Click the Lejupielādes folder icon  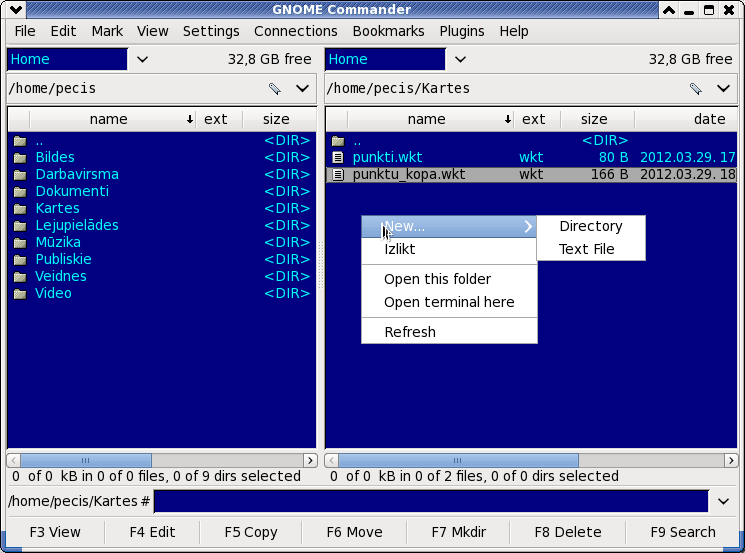pos(20,226)
